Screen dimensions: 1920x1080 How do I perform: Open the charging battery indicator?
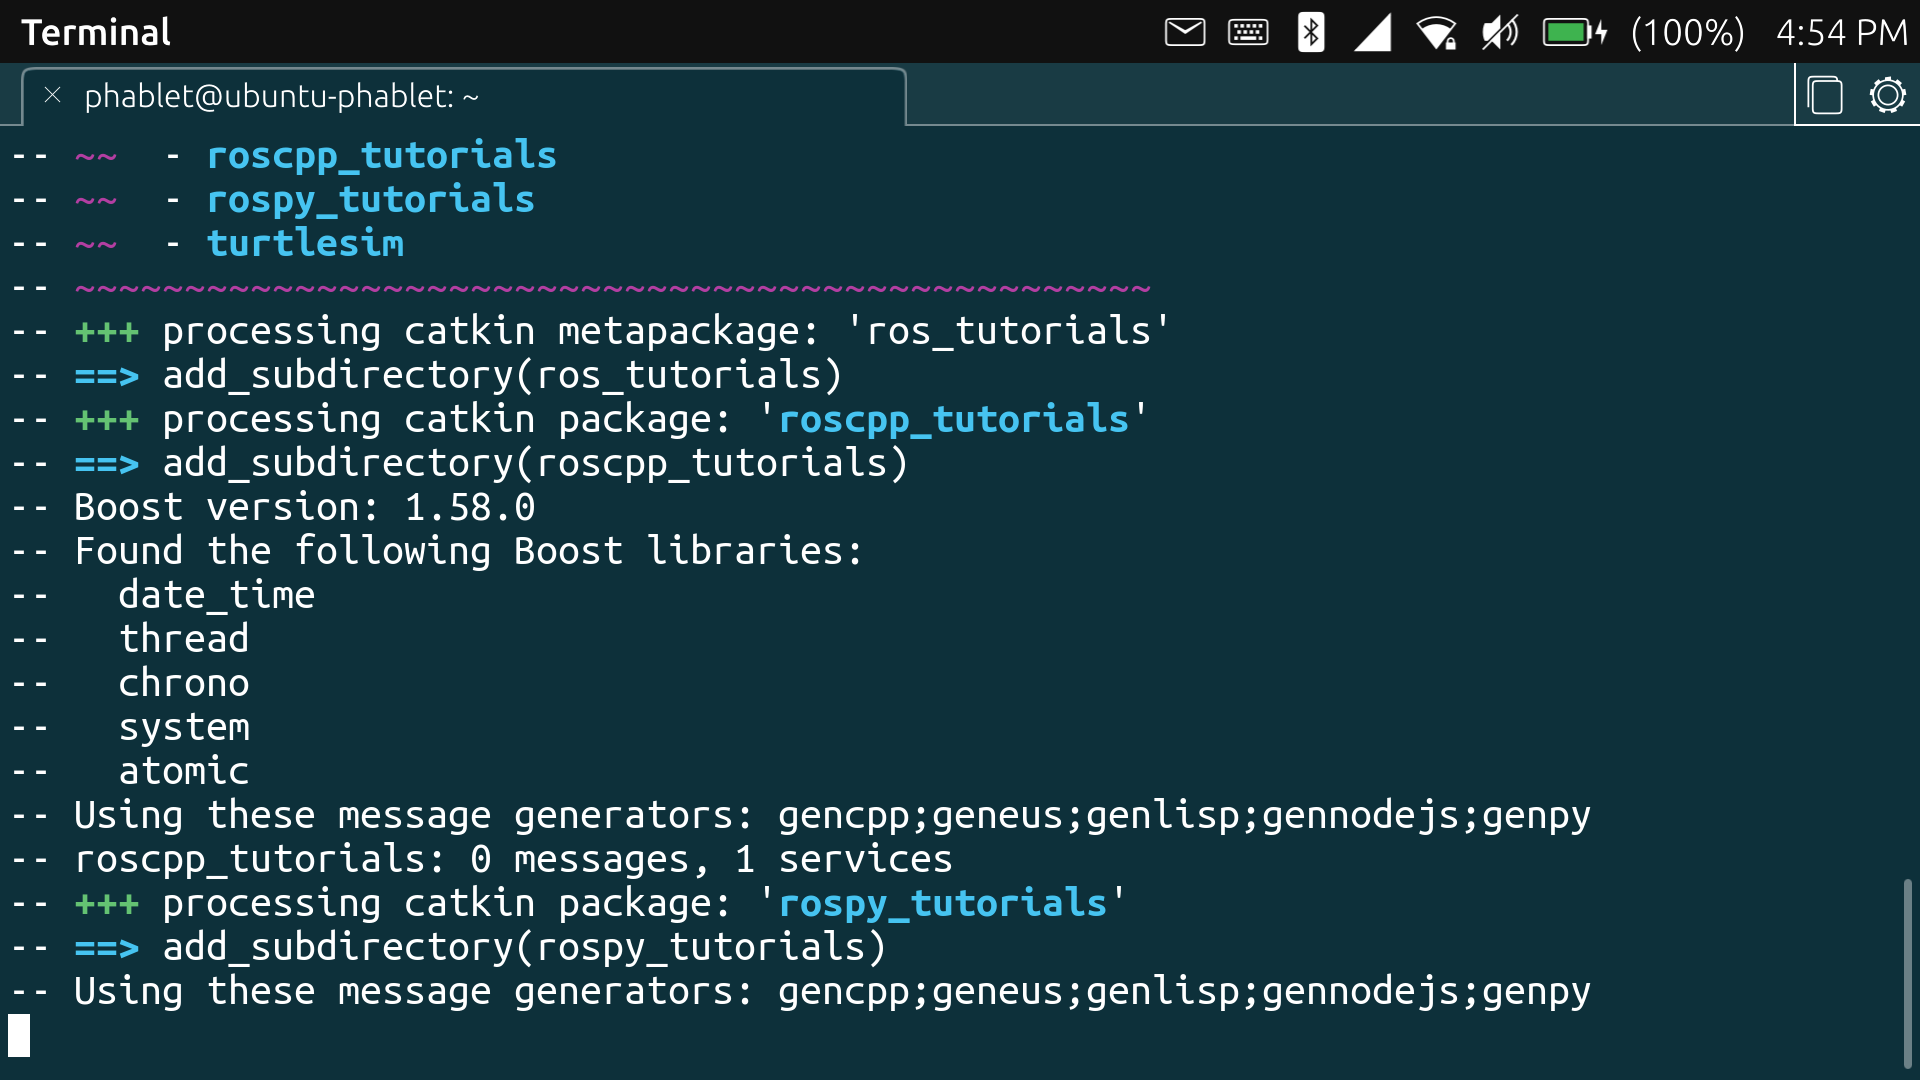[x=1570, y=32]
